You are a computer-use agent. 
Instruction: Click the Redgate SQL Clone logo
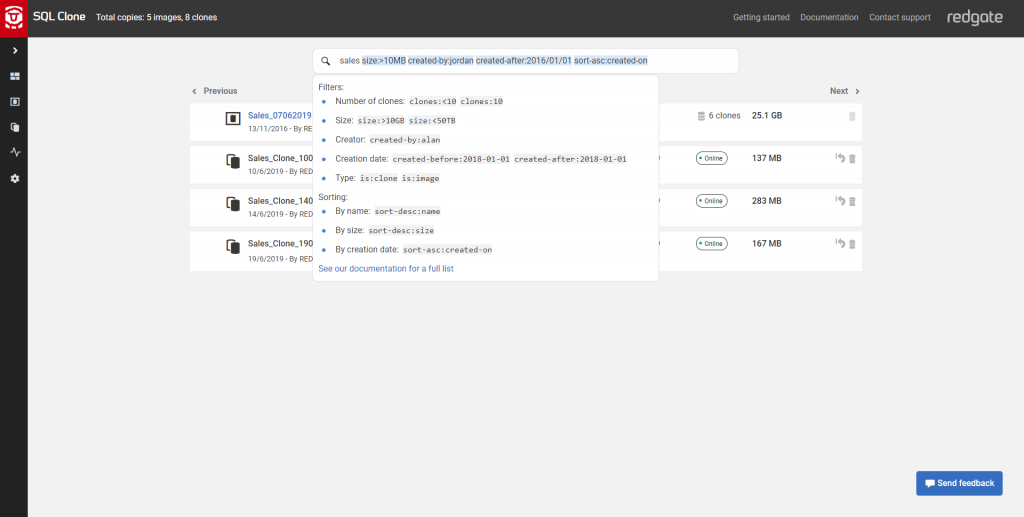click(14, 18)
